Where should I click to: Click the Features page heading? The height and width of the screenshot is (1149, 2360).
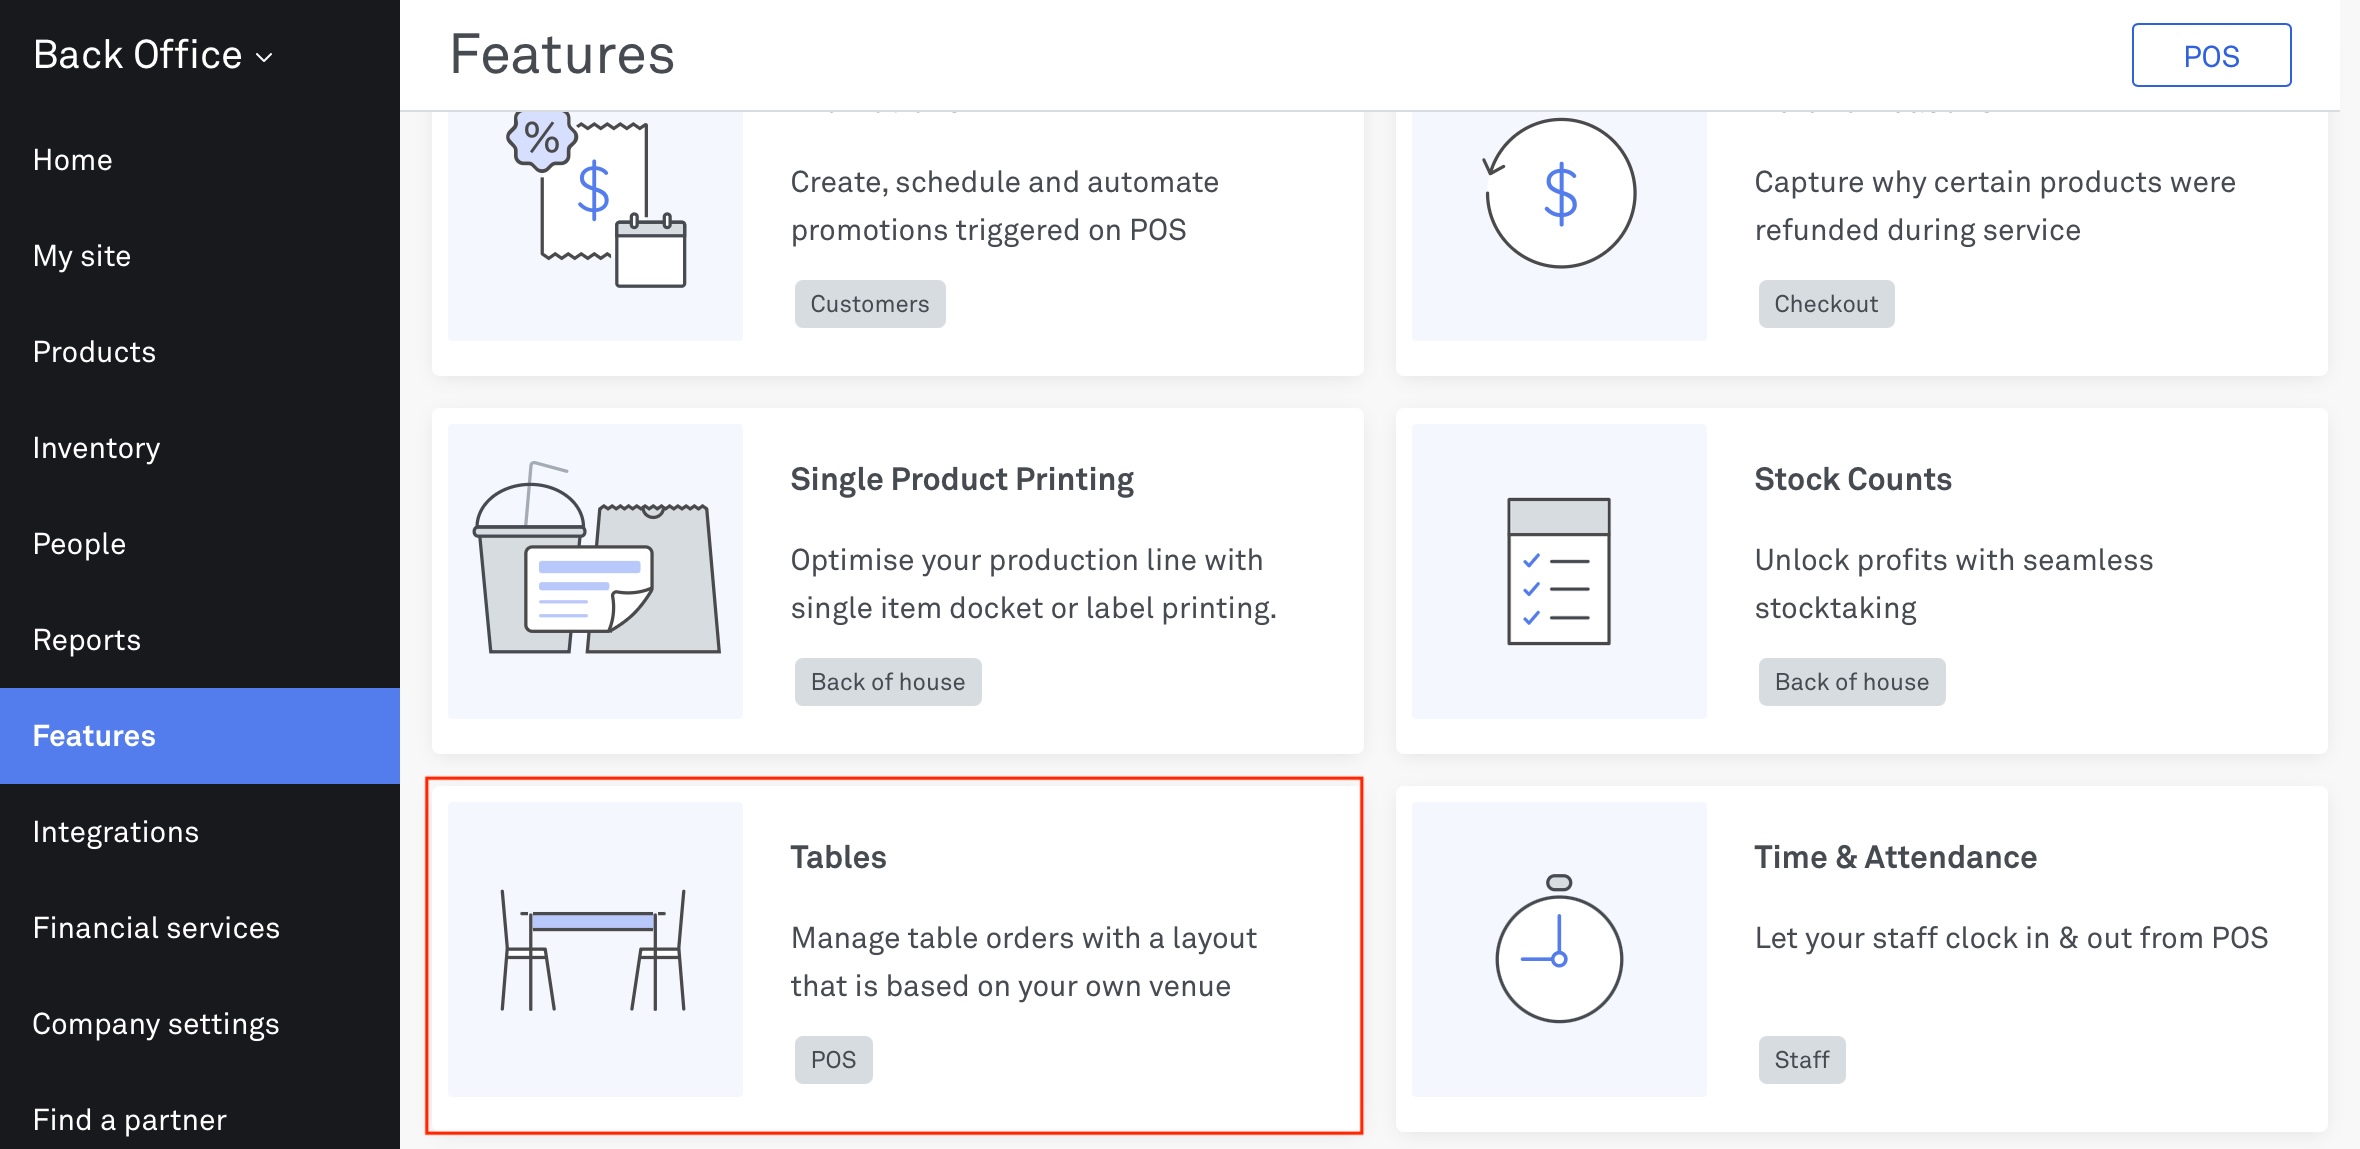562,54
